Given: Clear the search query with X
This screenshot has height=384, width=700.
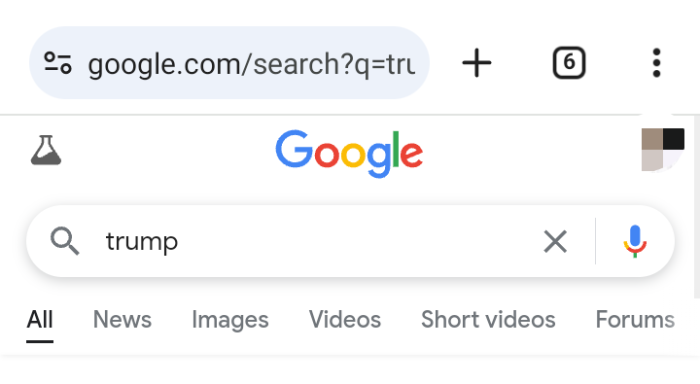Looking at the screenshot, I should coord(555,242).
